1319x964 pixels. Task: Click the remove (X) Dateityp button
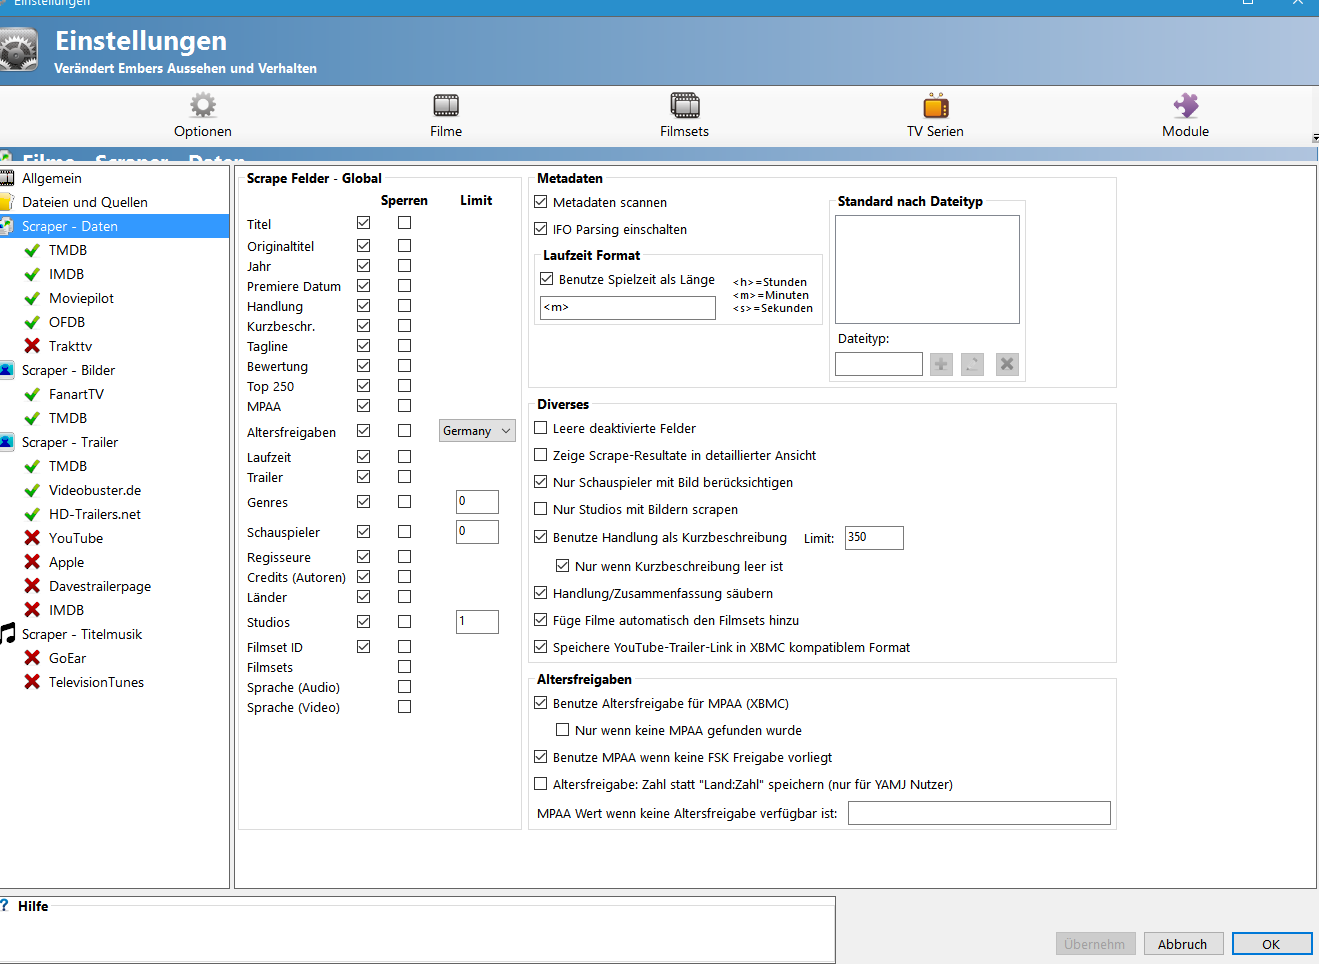[1007, 364]
